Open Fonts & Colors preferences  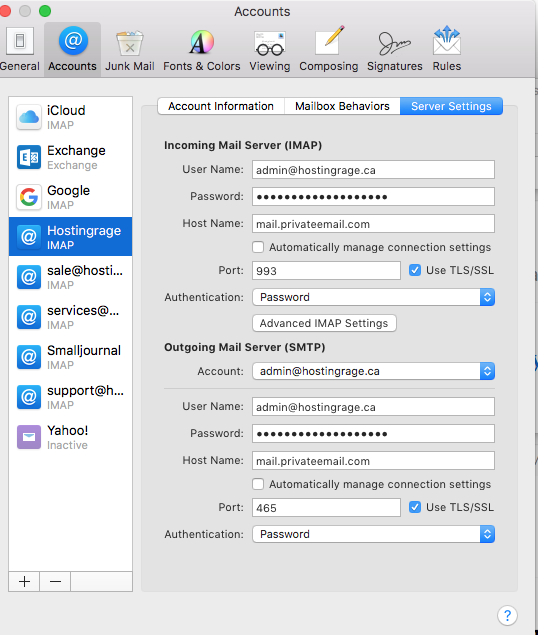(202, 49)
